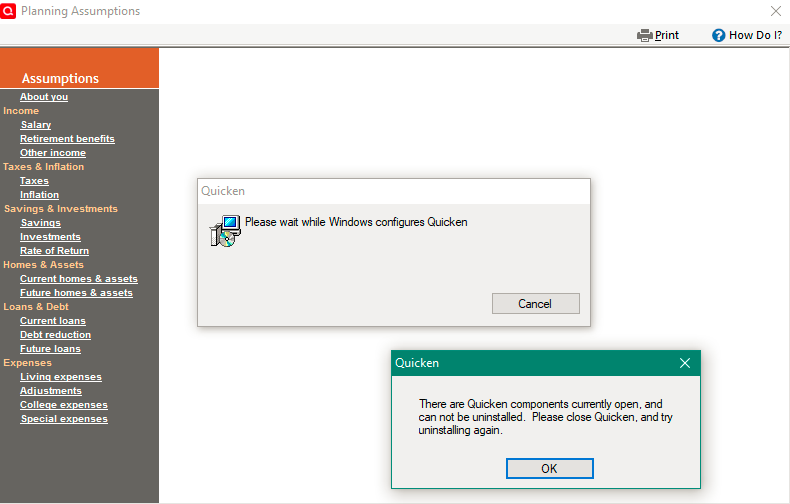
Task: Go to Retirement benefits
Action: (x=68, y=139)
